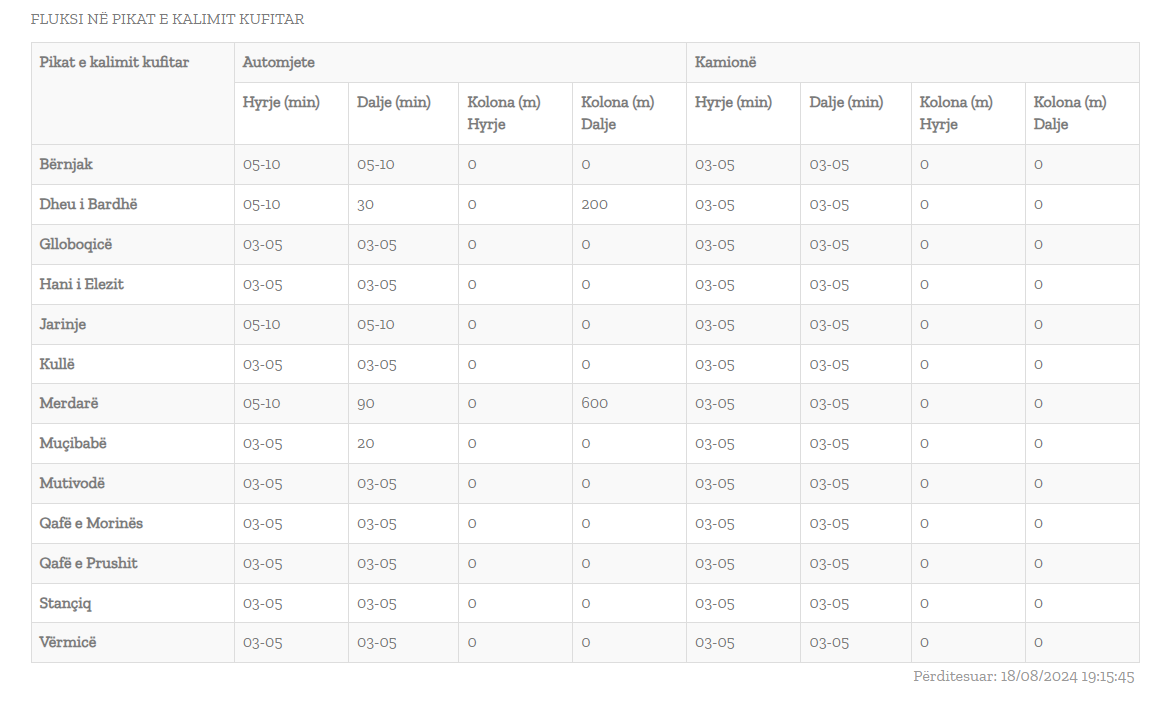
Task: Select the Qafë e Morinës row label
Action: pos(91,523)
